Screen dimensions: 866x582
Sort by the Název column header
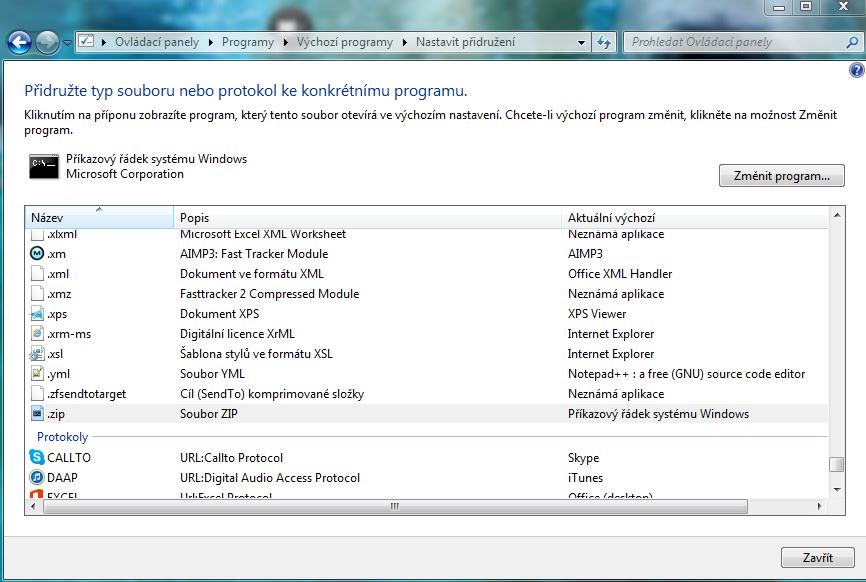(99, 218)
